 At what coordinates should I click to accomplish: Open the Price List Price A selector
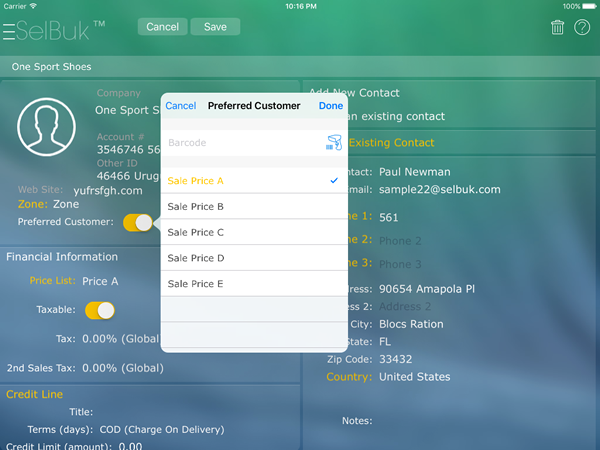[100, 282]
